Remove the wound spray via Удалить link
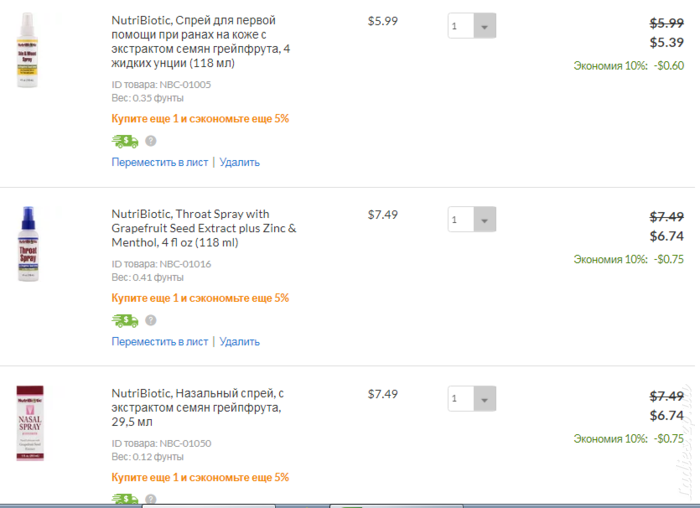 click(x=239, y=162)
